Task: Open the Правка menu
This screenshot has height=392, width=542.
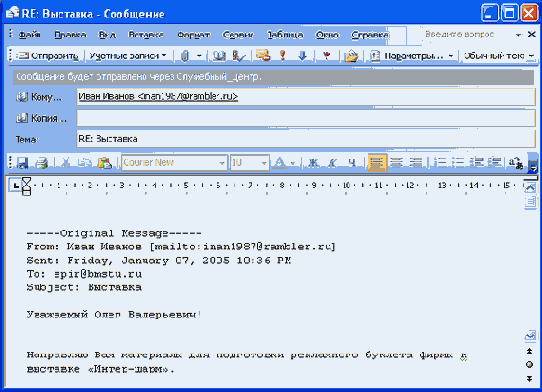Action: [70, 35]
